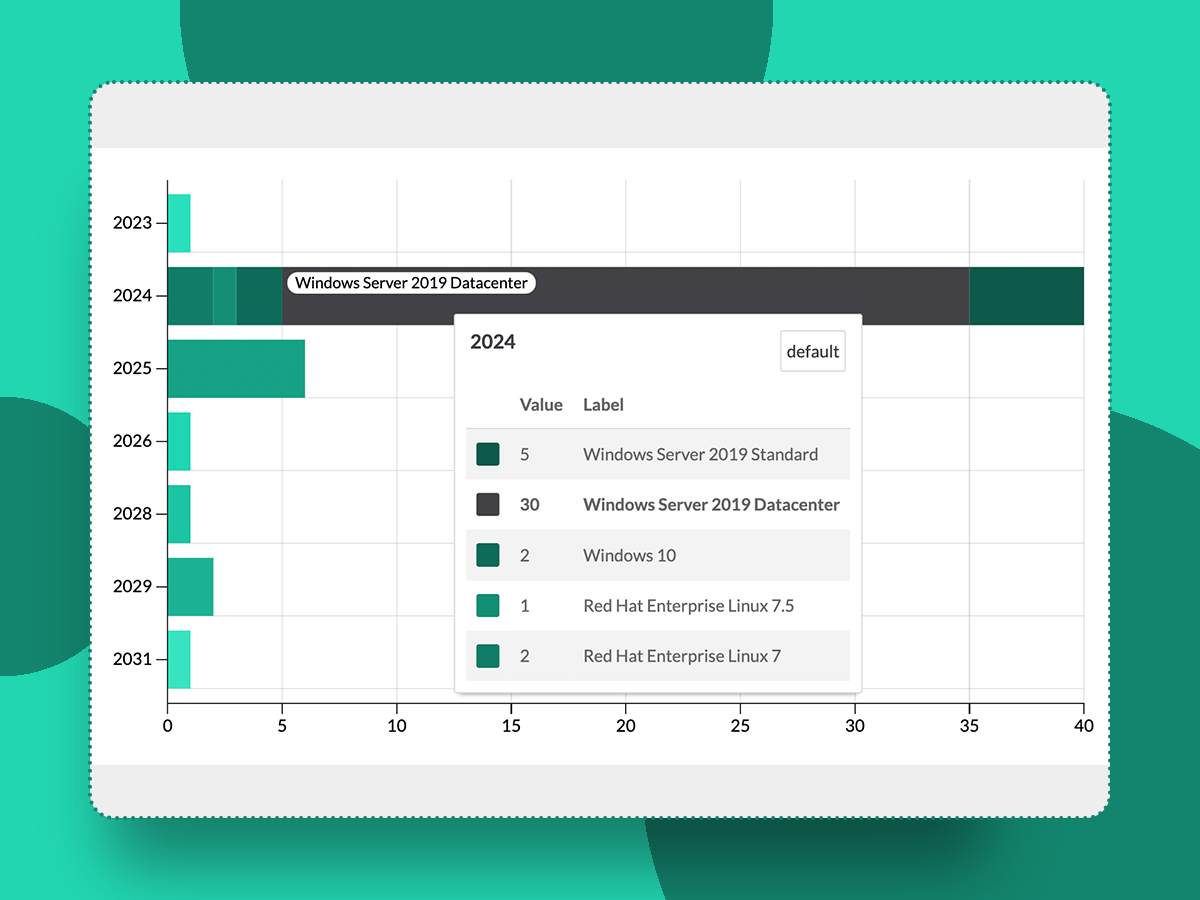Select the first green segment of the 2024 bar
This screenshot has height=900, width=1200.
[190, 296]
